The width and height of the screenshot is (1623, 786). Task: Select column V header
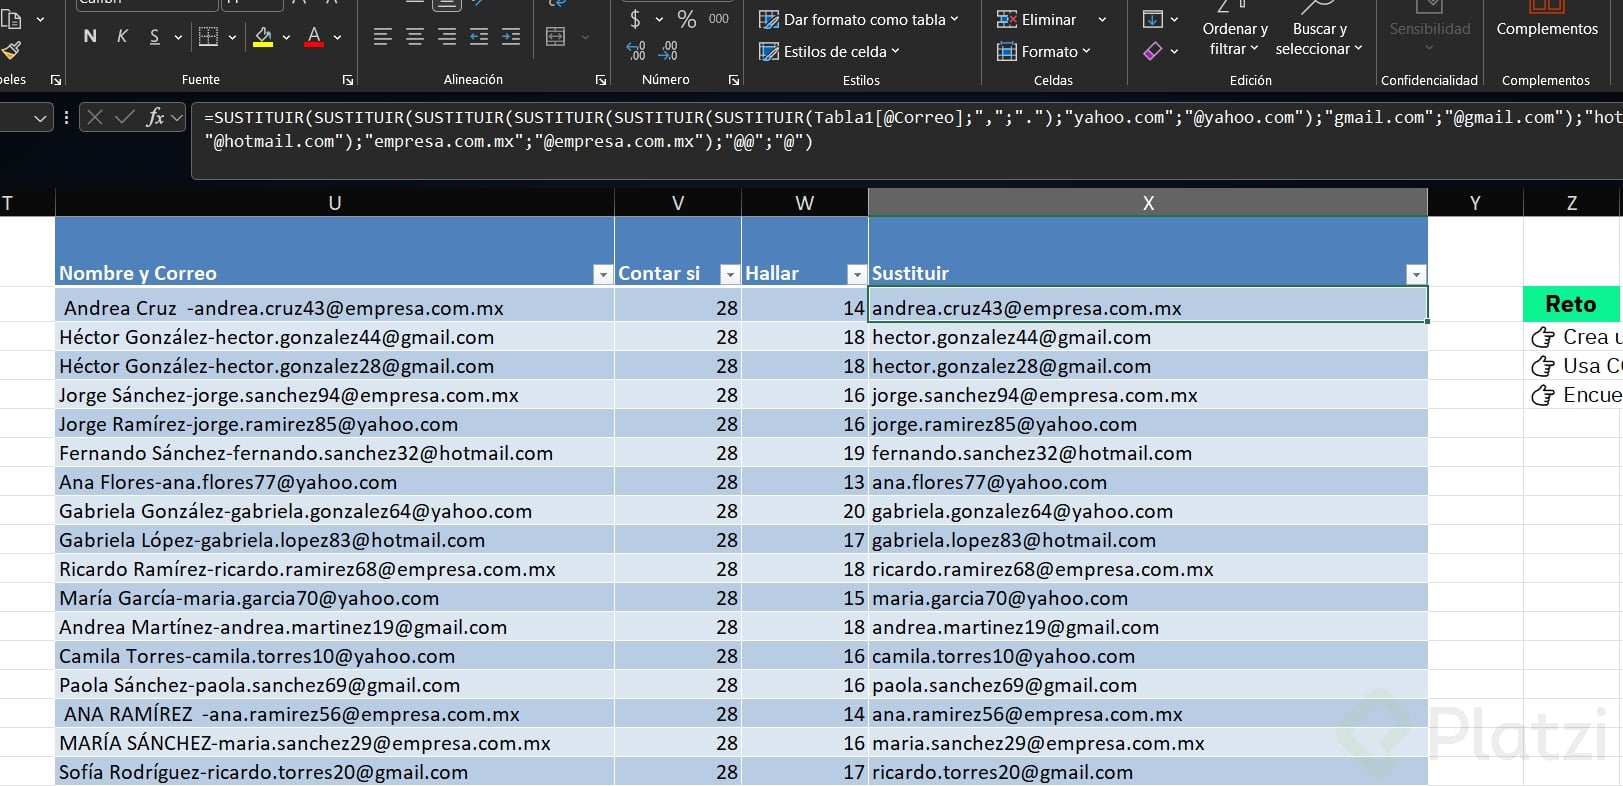coord(678,203)
